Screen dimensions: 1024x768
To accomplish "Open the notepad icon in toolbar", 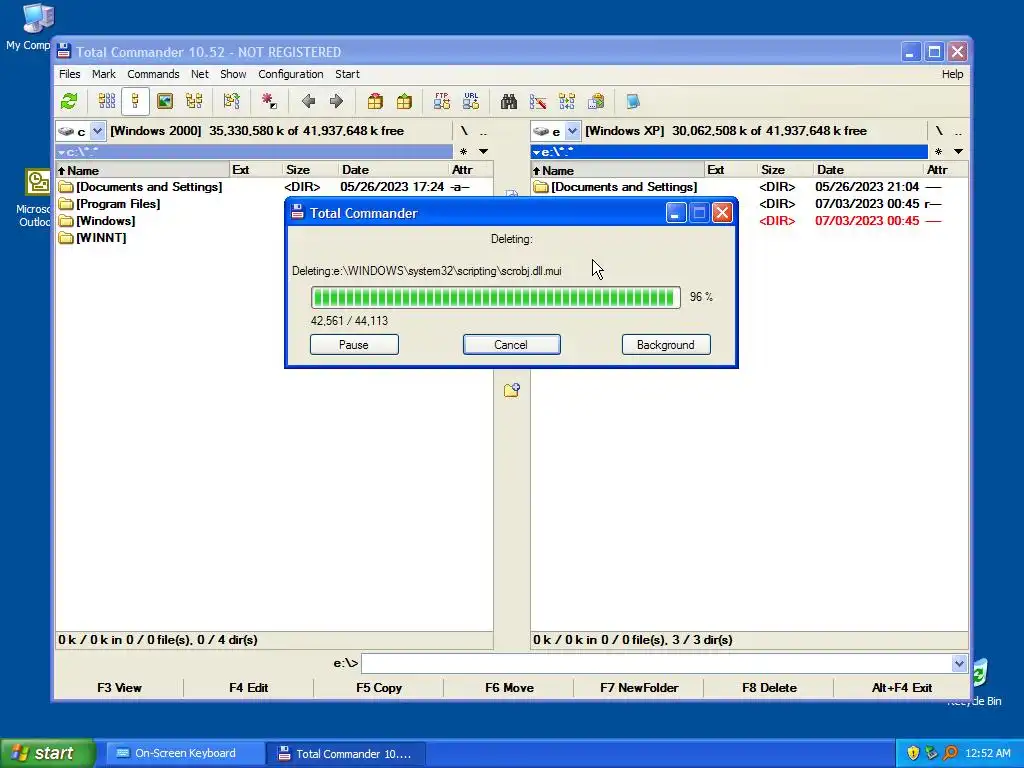I will tap(633, 101).
